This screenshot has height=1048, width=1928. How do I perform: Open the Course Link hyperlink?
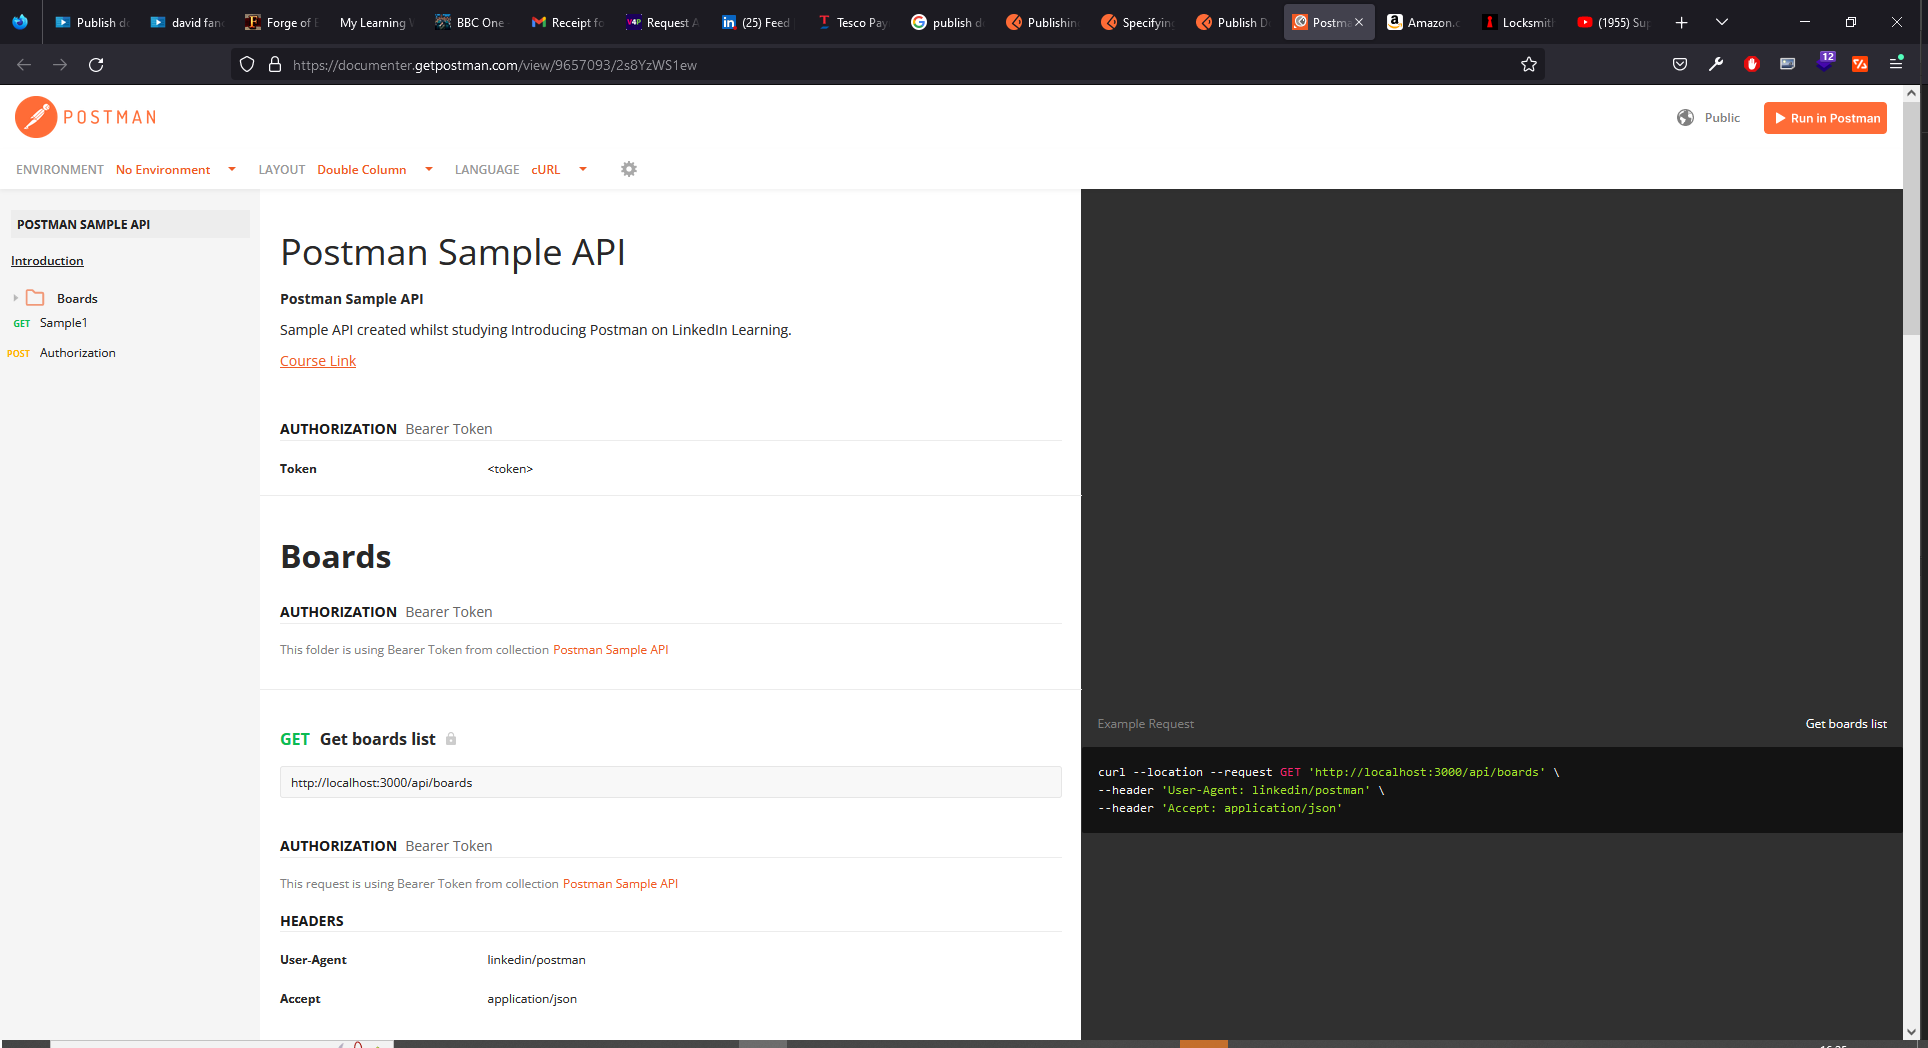click(x=318, y=361)
